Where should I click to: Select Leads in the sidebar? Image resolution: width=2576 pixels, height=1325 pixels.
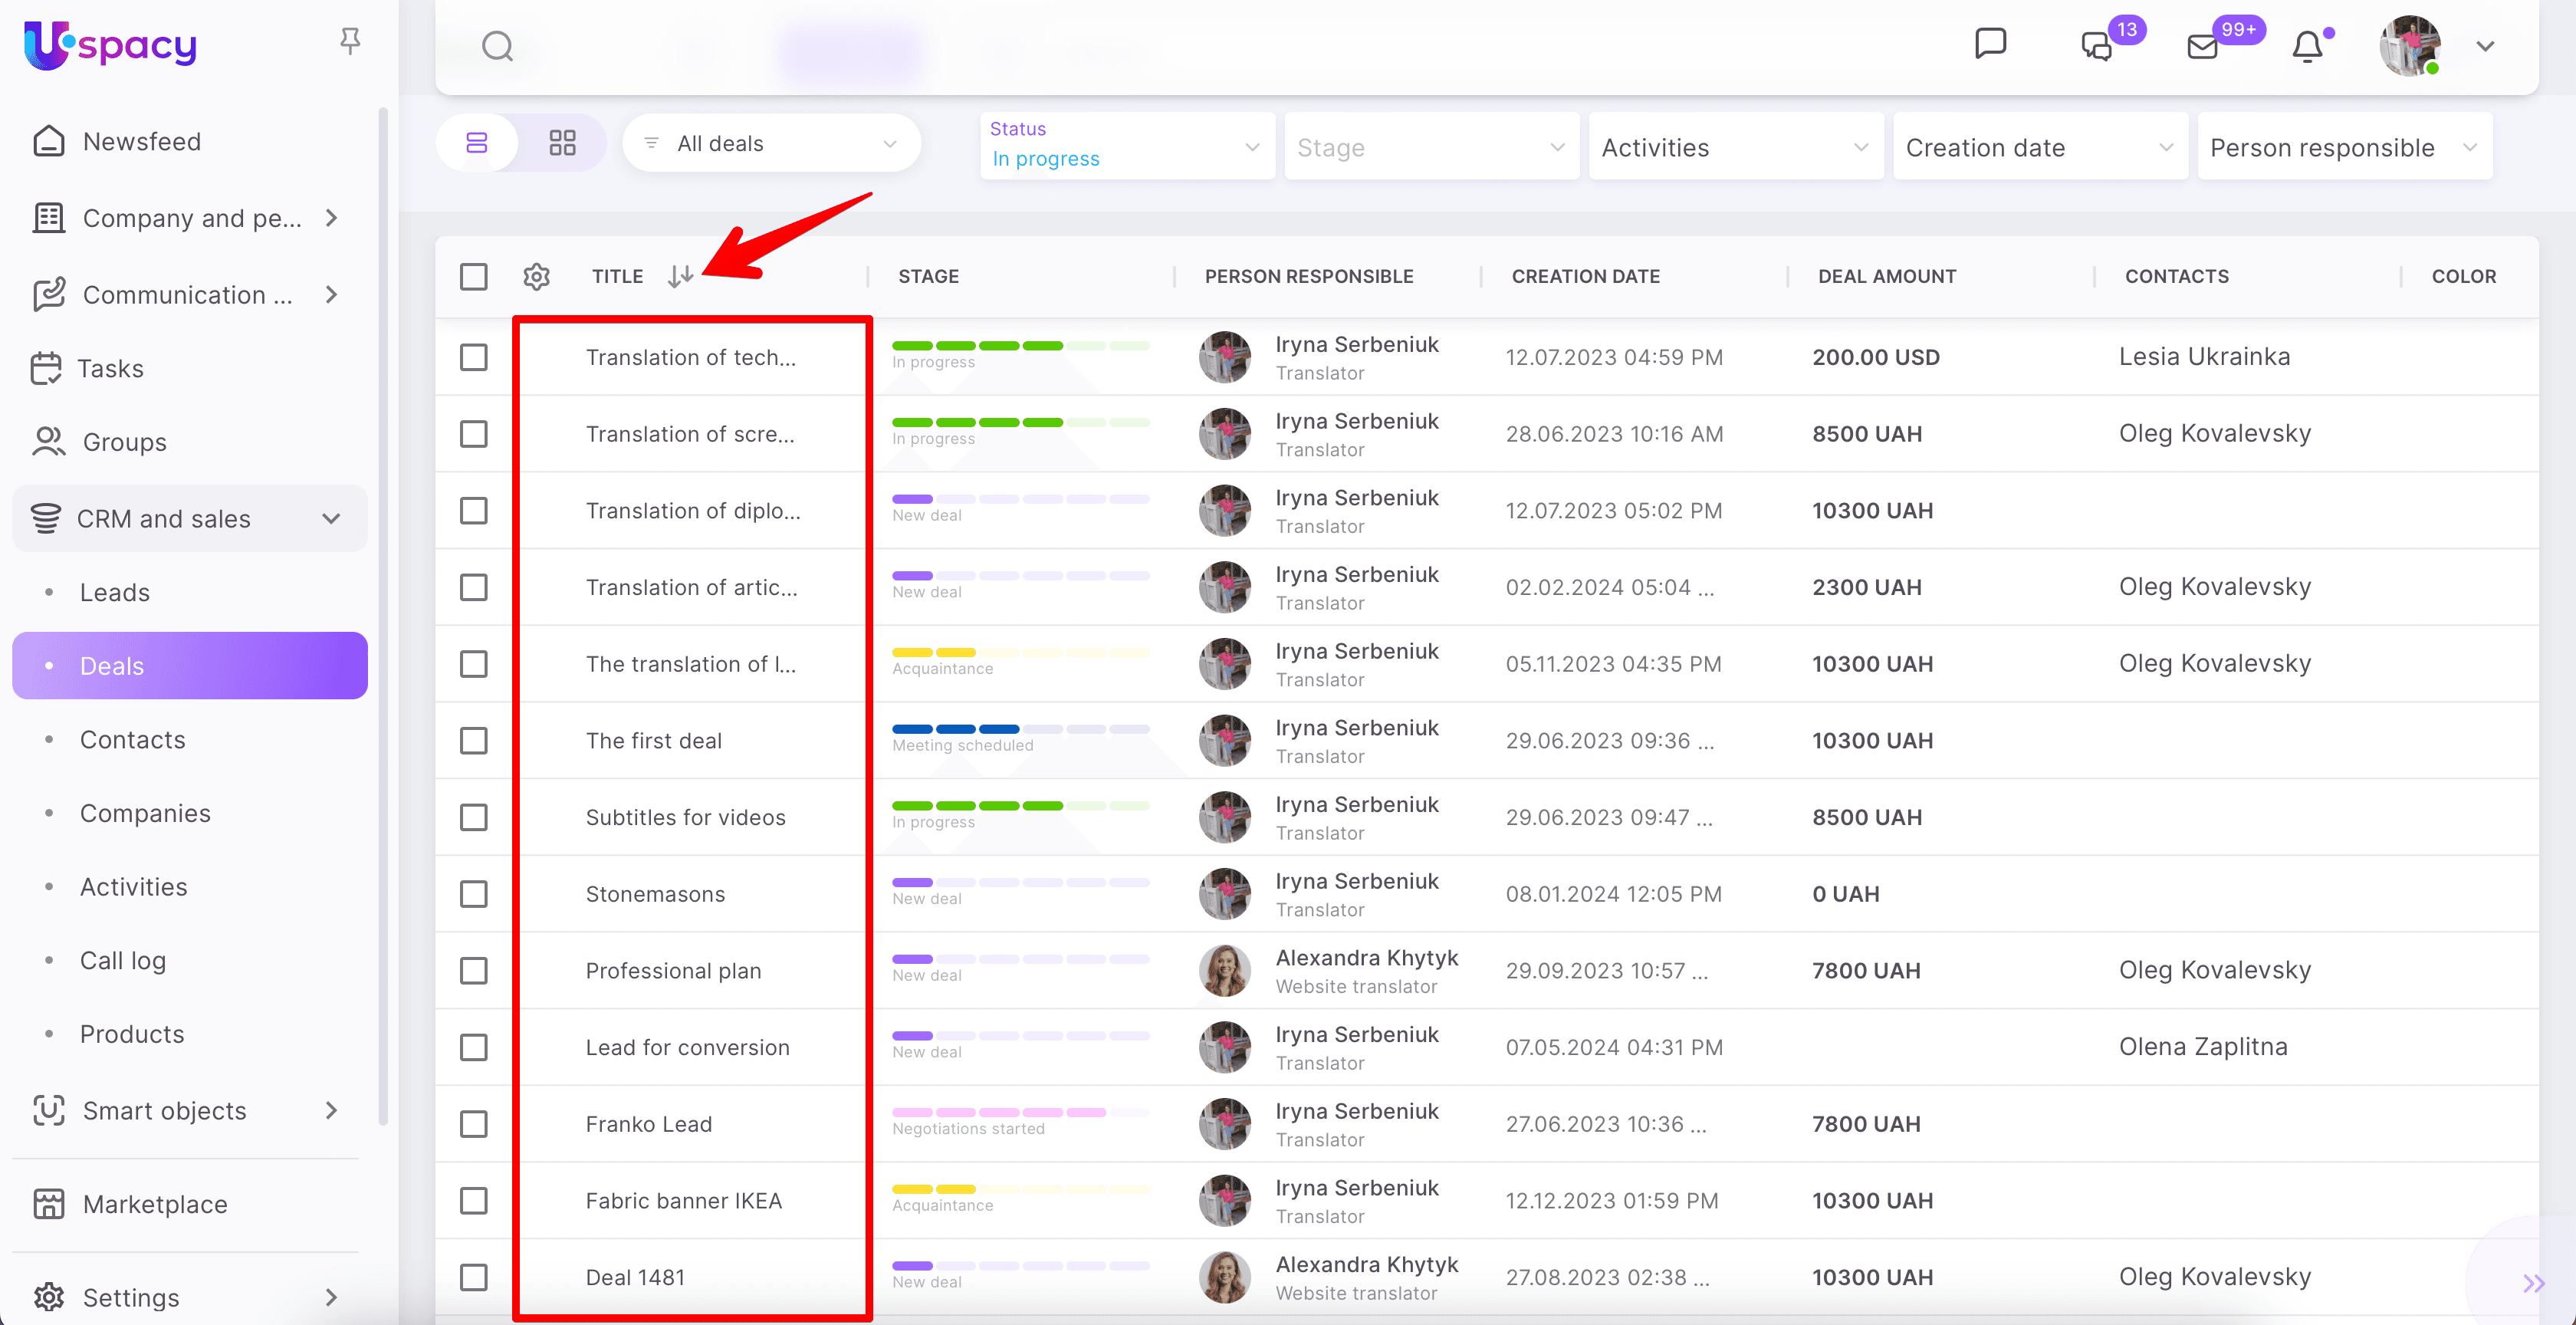(114, 591)
